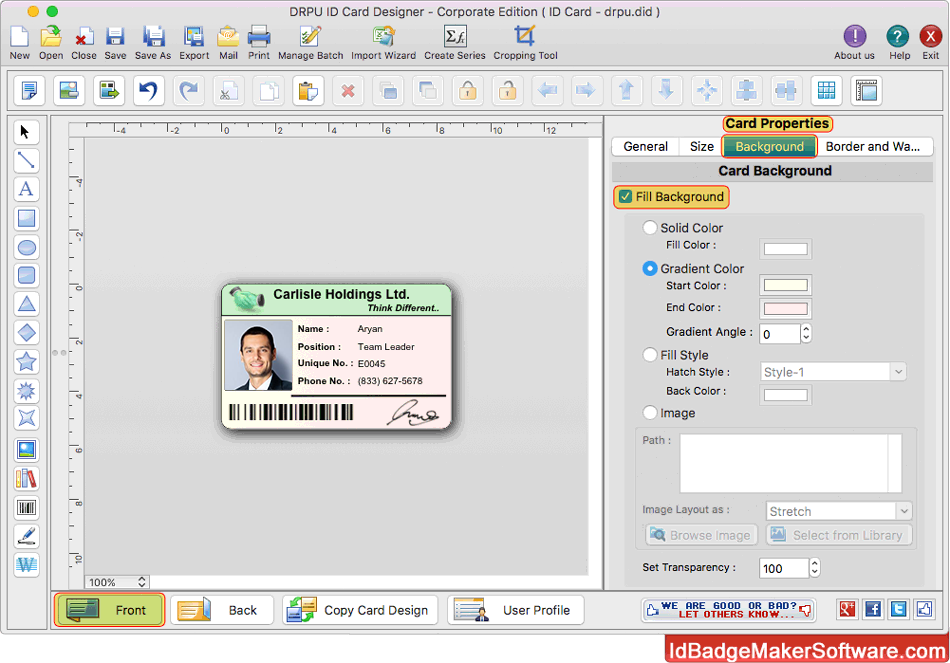Pick the Barcode tool from the left toolbar
Screen dimensions: 950x663
click(x=26, y=507)
